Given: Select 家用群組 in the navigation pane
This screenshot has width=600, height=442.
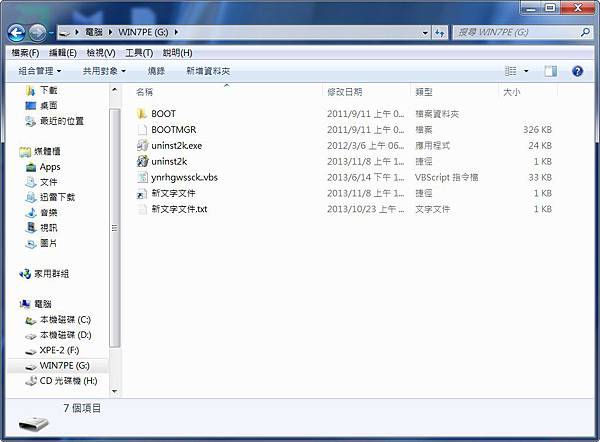Looking at the screenshot, I should point(51,274).
